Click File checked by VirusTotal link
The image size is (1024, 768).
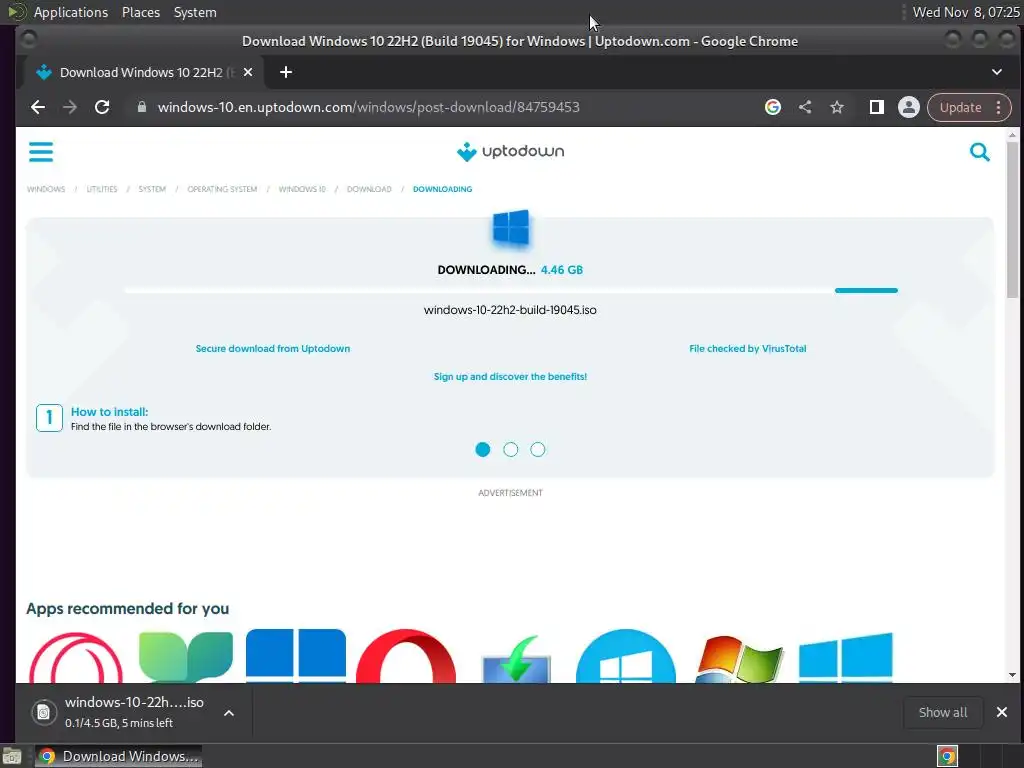coord(748,349)
